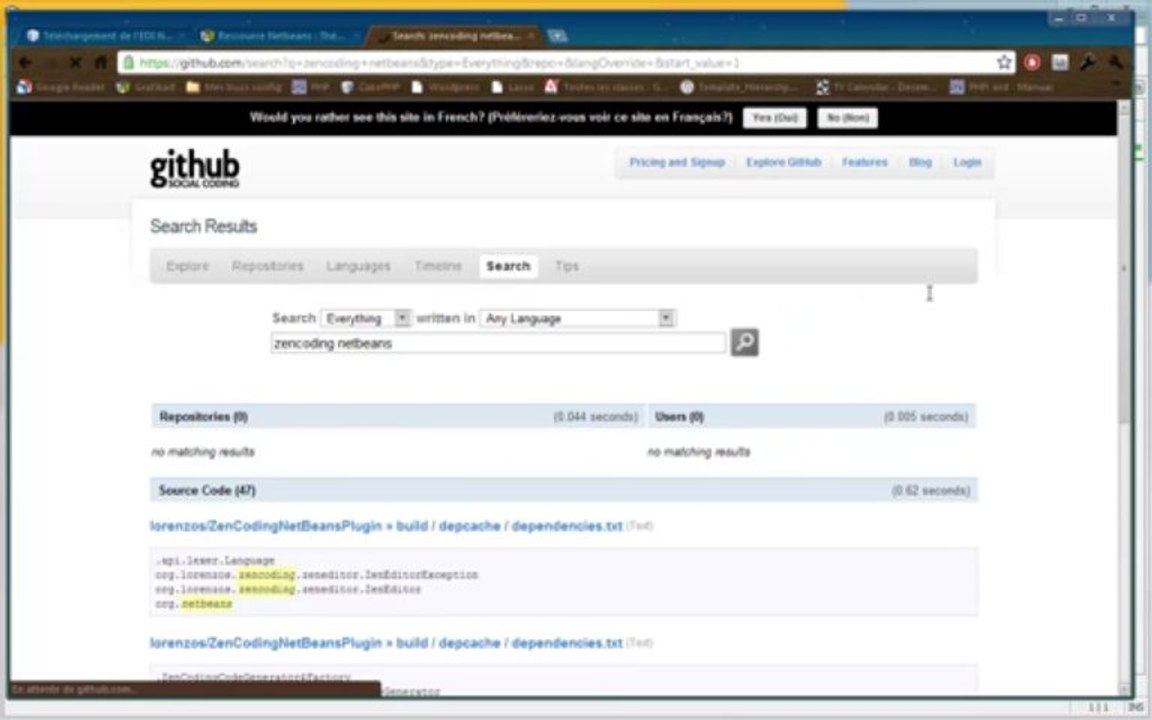The image size is (1152, 720).
Task: Open the Blog link
Action: click(920, 162)
